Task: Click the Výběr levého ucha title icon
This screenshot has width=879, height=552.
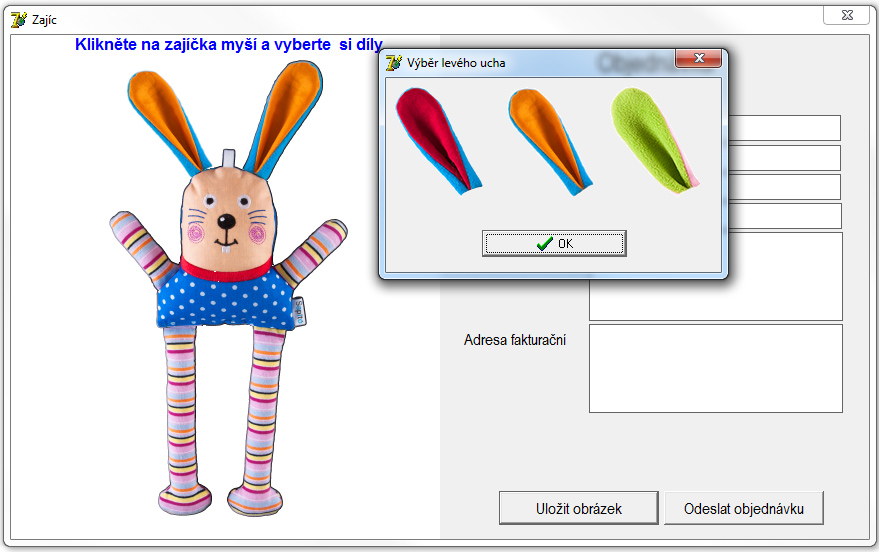Action: click(x=394, y=63)
